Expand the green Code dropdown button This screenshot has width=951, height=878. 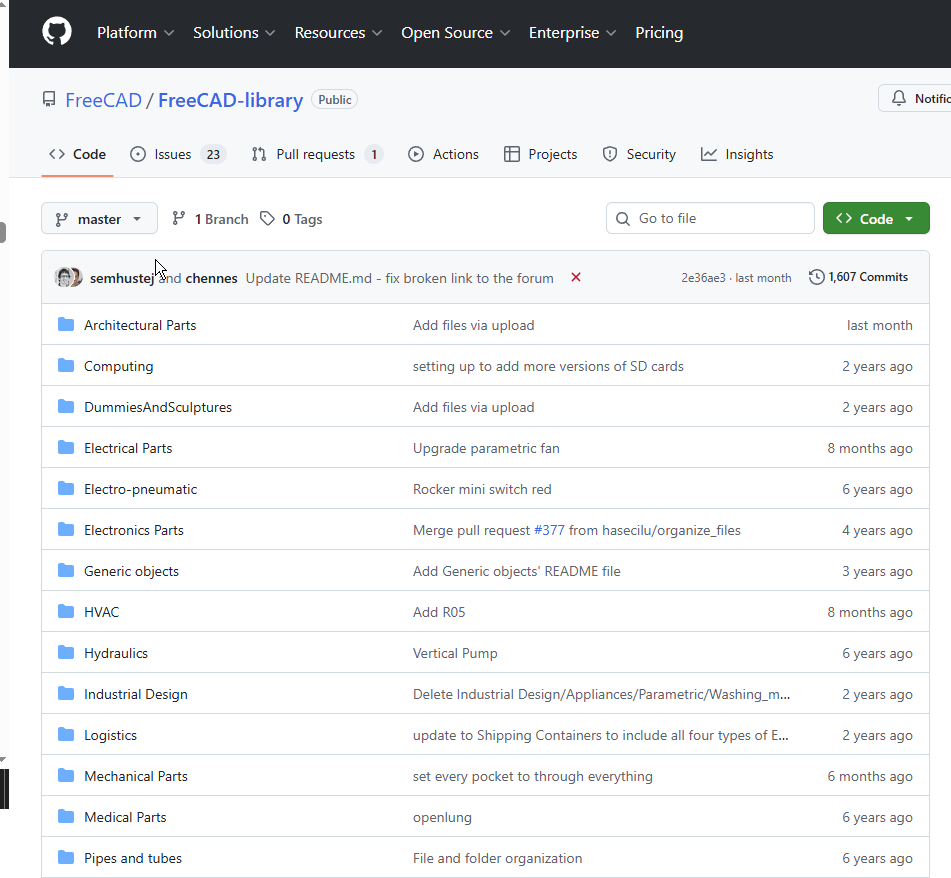click(876, 219)
